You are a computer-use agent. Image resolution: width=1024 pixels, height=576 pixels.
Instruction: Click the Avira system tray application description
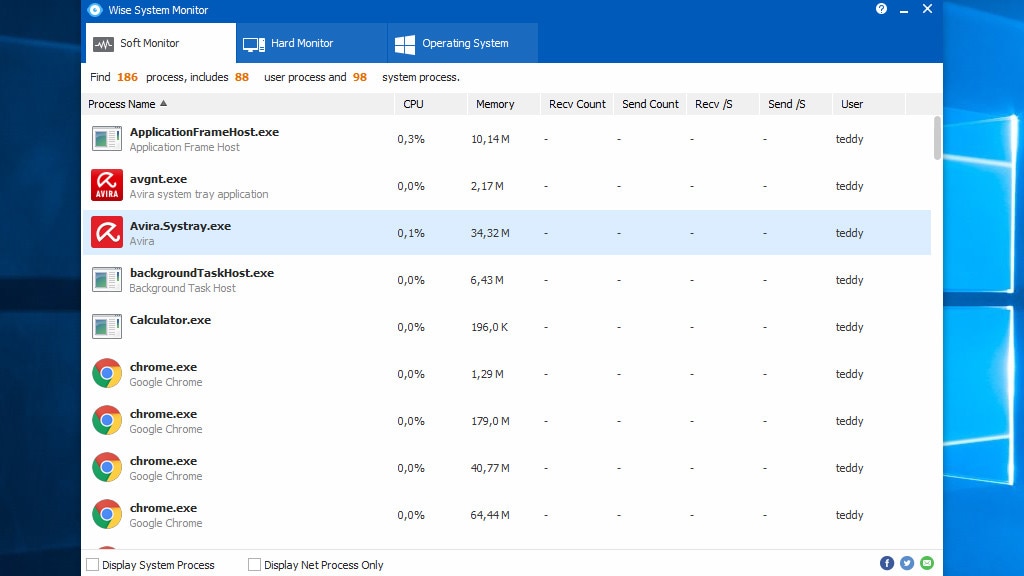click(x=199, y=194)
